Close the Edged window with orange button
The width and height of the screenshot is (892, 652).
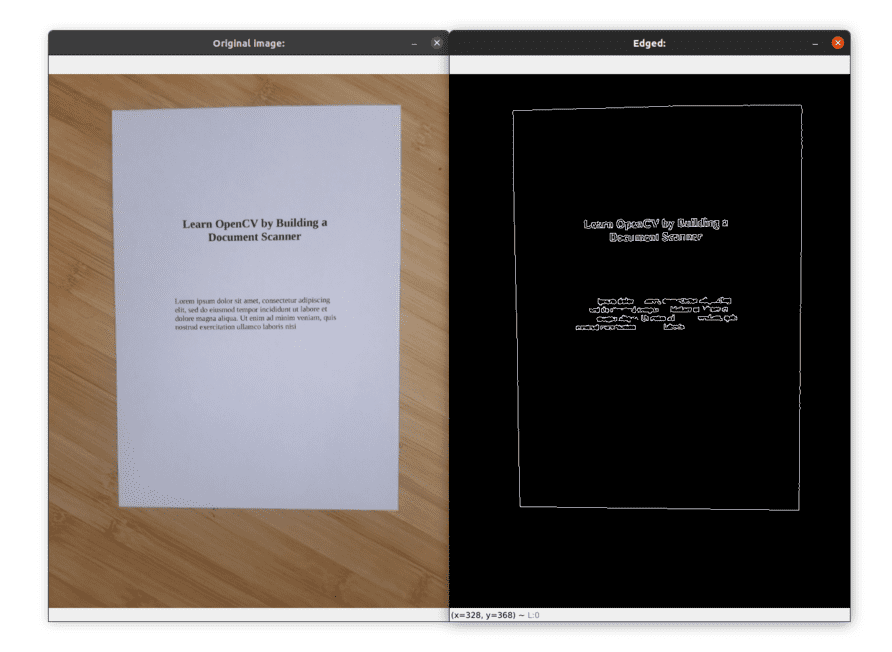(x=837, y=43)
